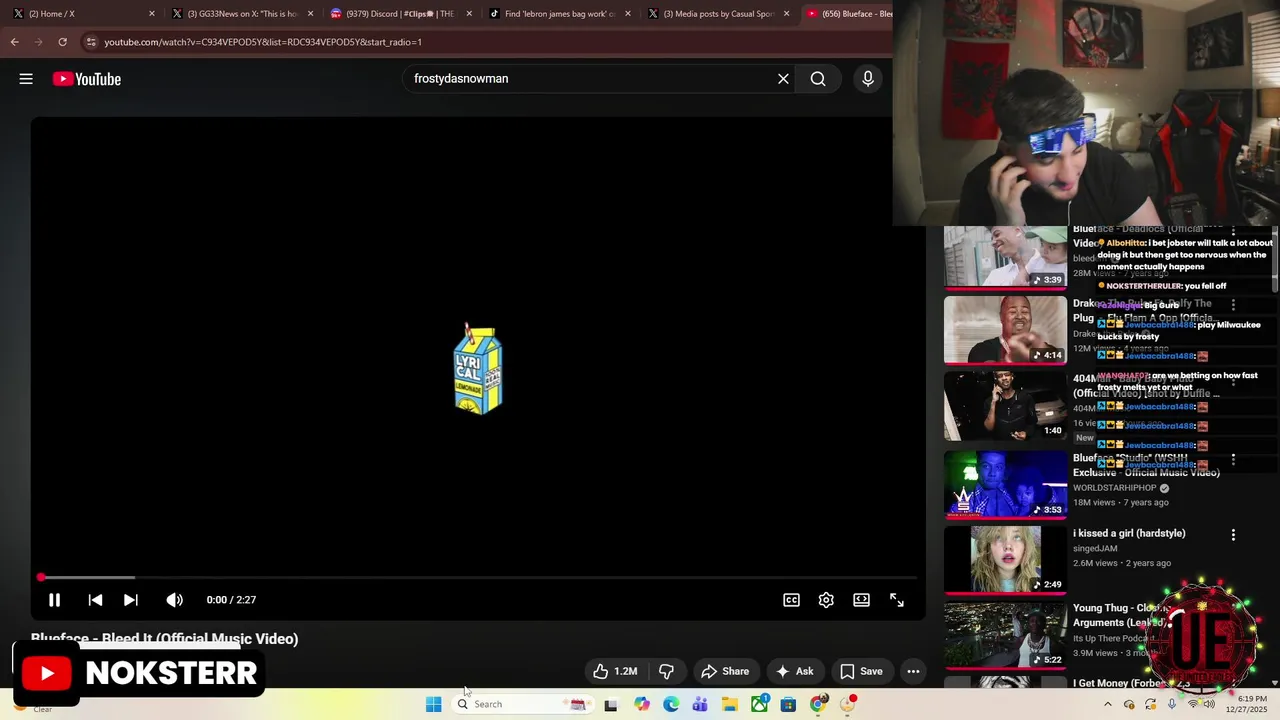Open the YouTube hamburger guide menu

26,79
